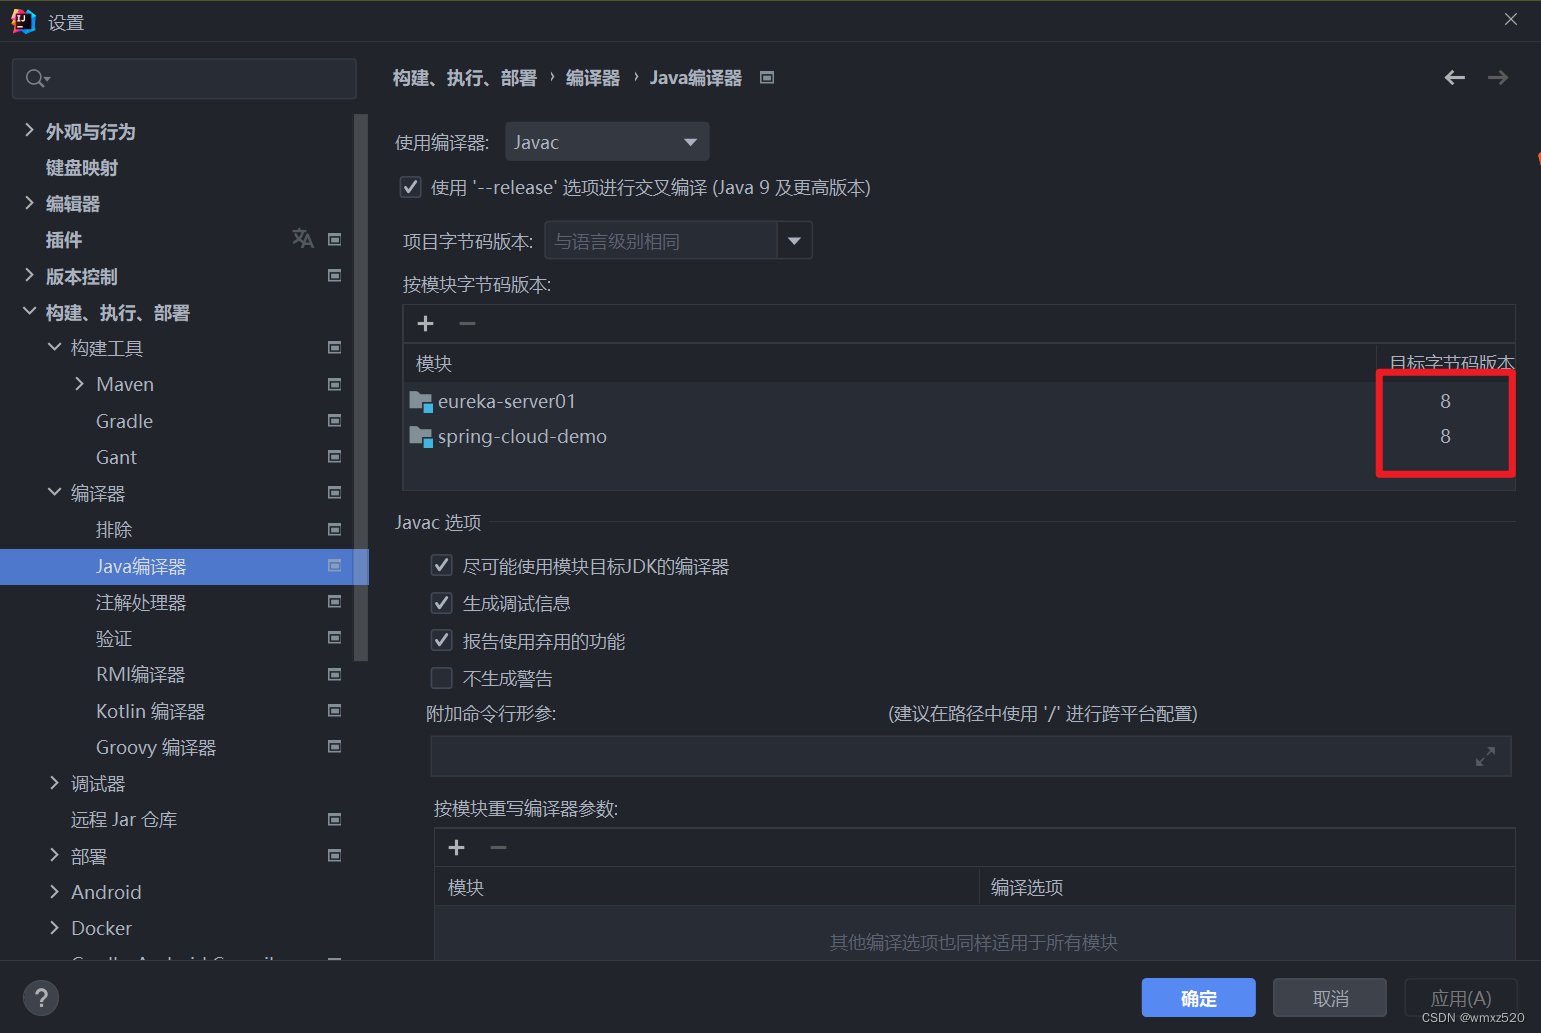Expand the 编辑器 tree node
1541x1033 pixels.
pyautogui.click(x=29, y=202)
